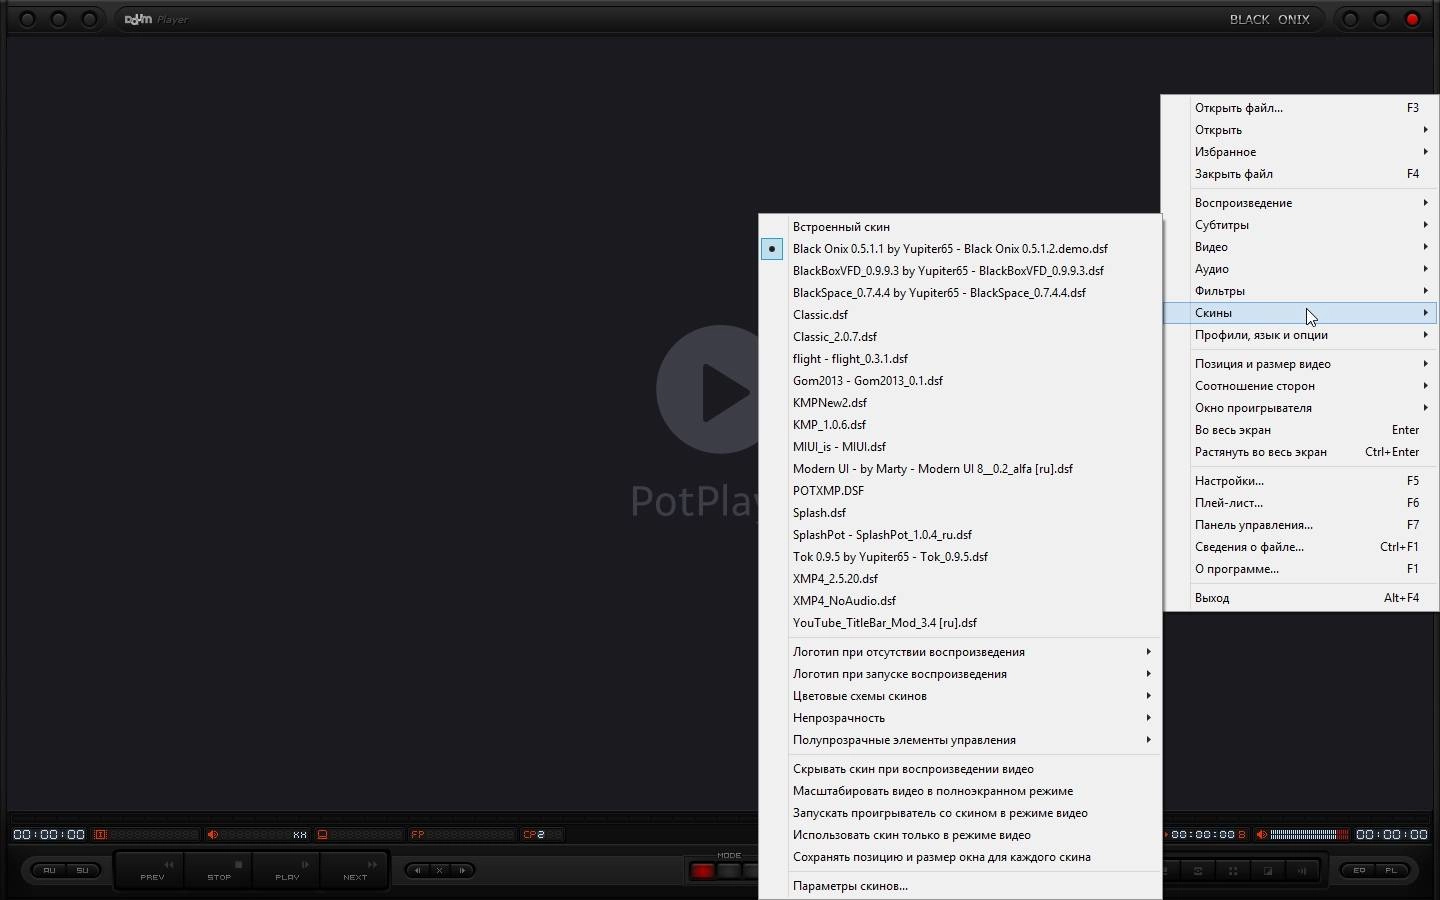Click the step-forward arrow icon

pyautogui.click(x=461, y=870)
